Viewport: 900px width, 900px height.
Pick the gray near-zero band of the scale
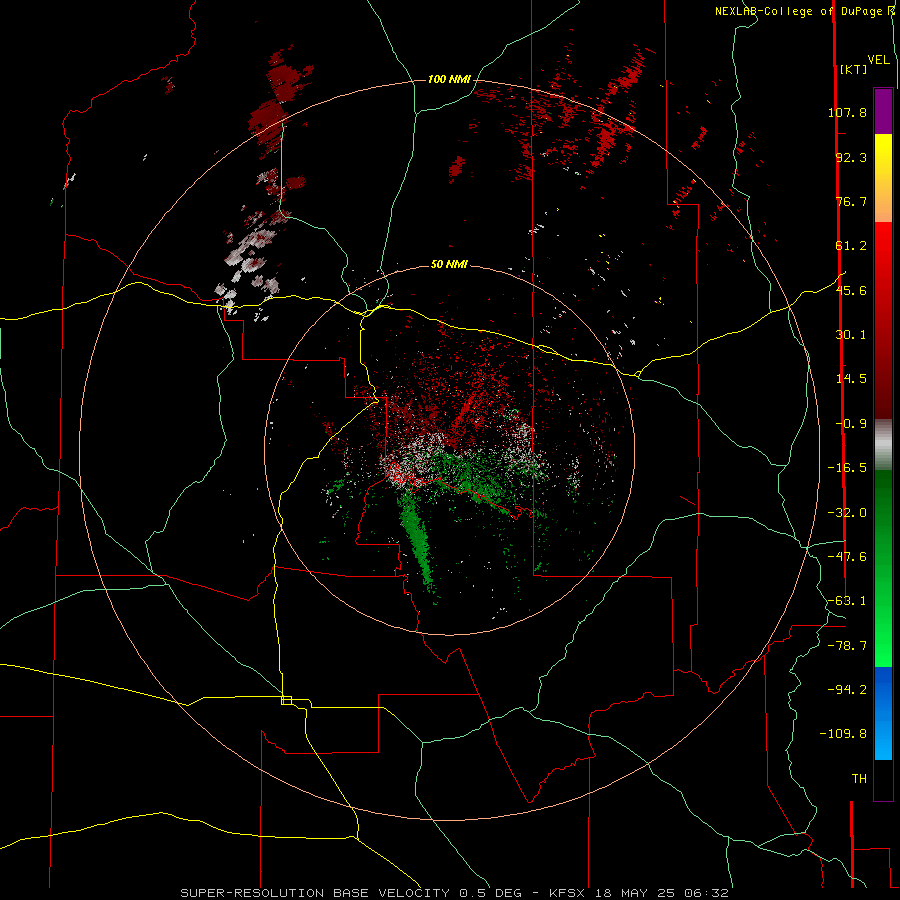883,444
